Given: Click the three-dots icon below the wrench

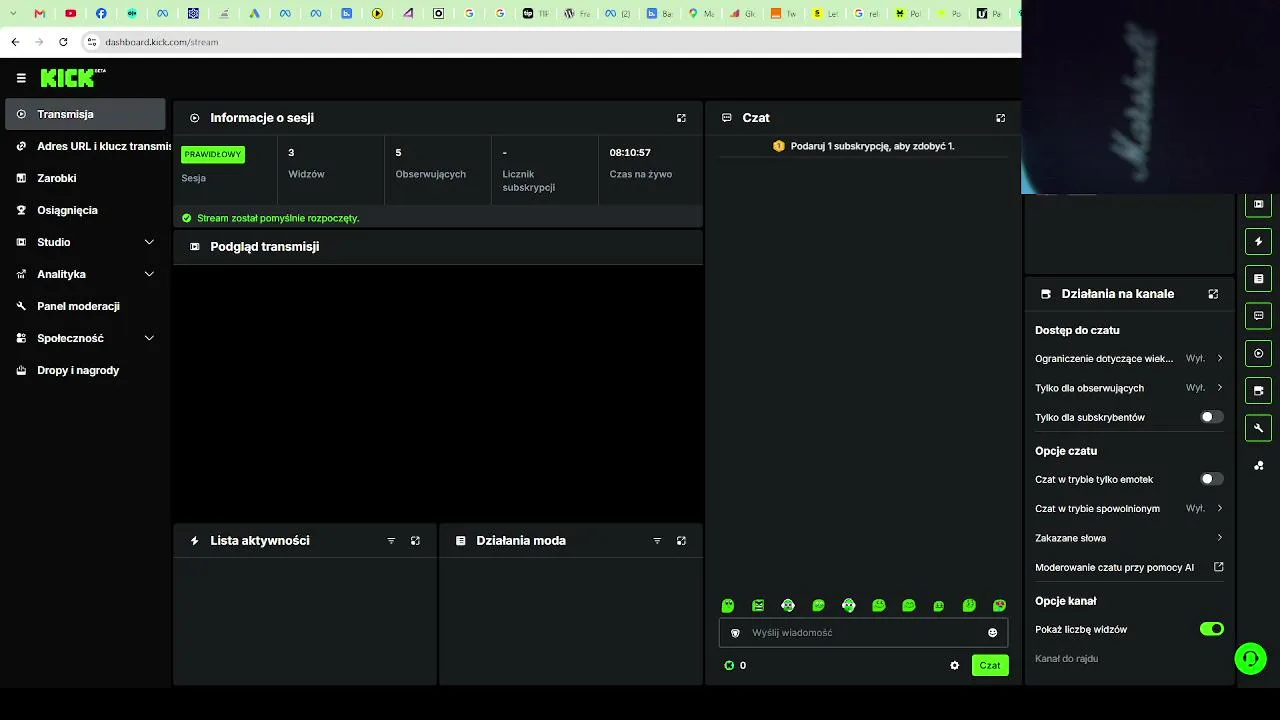Looking at the screenshot, I should [1258, 465].
